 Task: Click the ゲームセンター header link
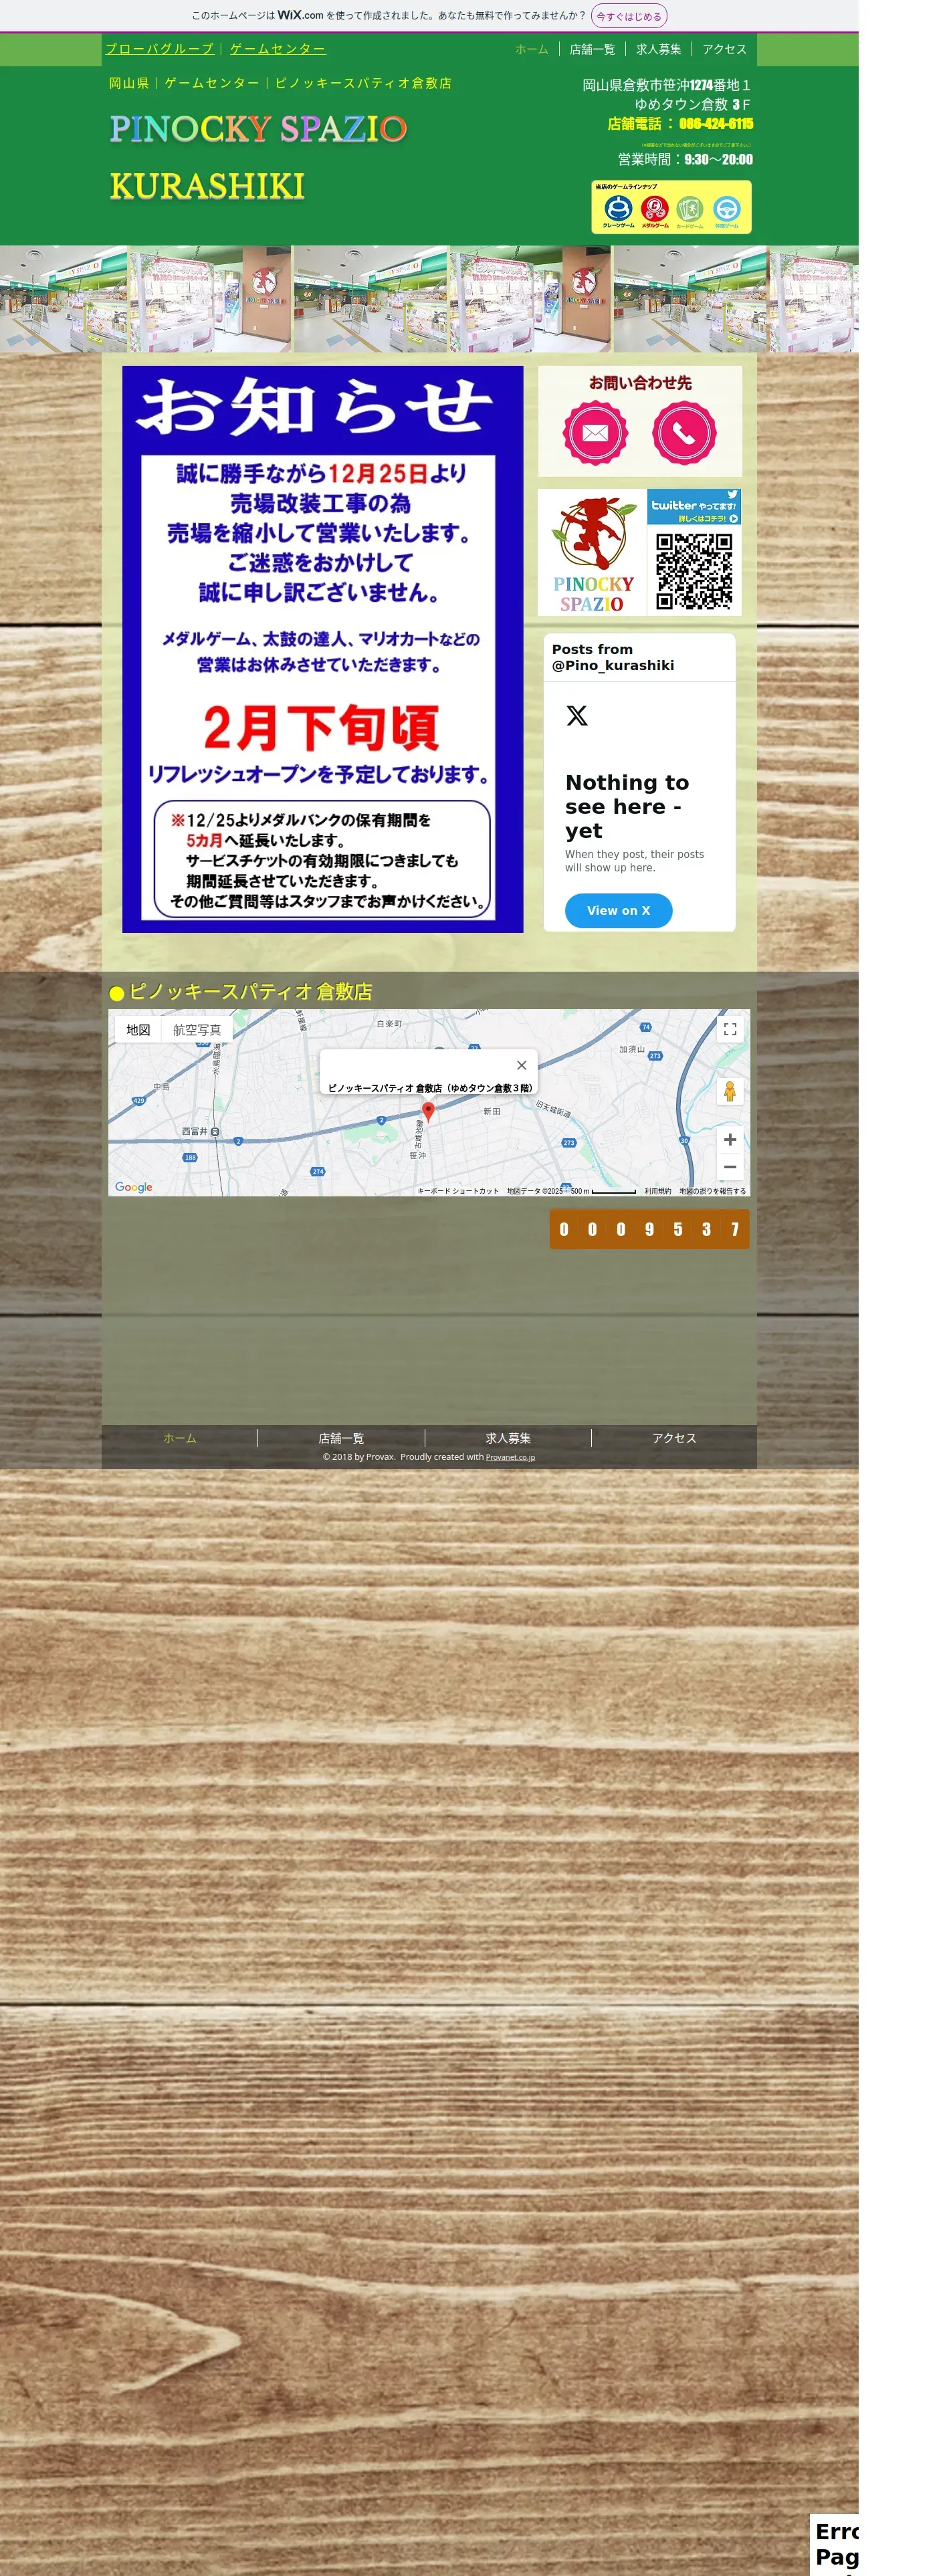278,48
